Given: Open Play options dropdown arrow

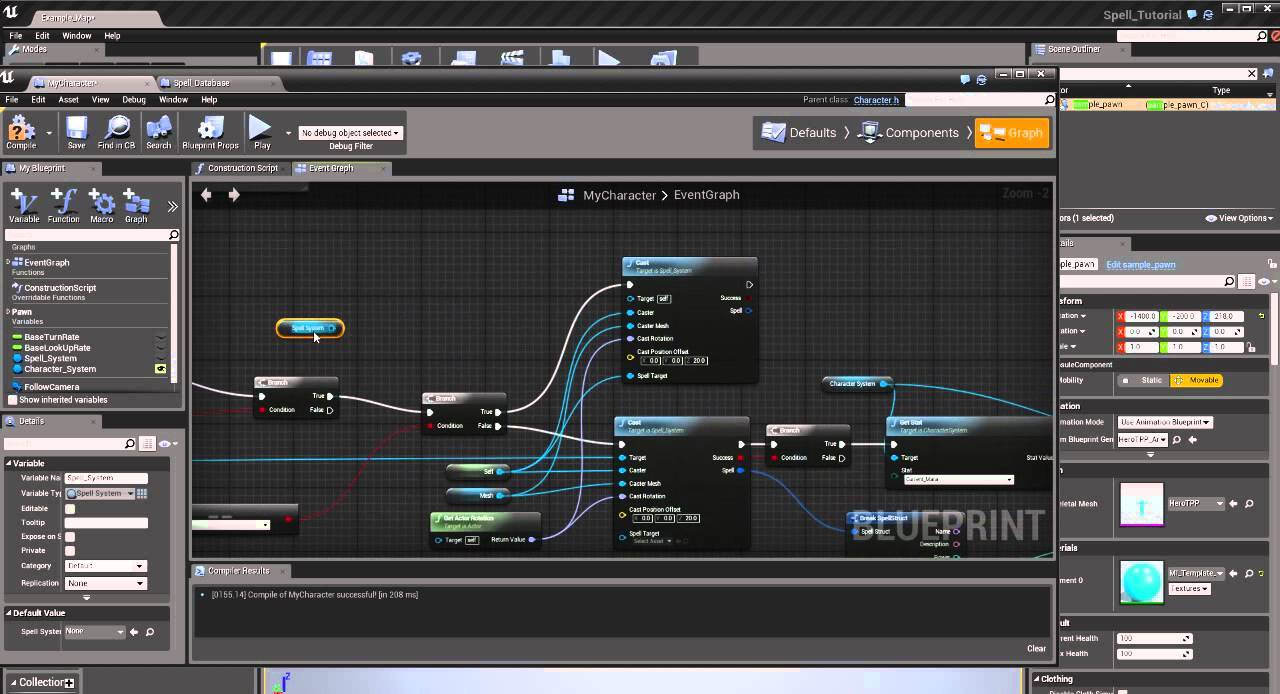Looking at the screenshot, I should tap(288, 133).
